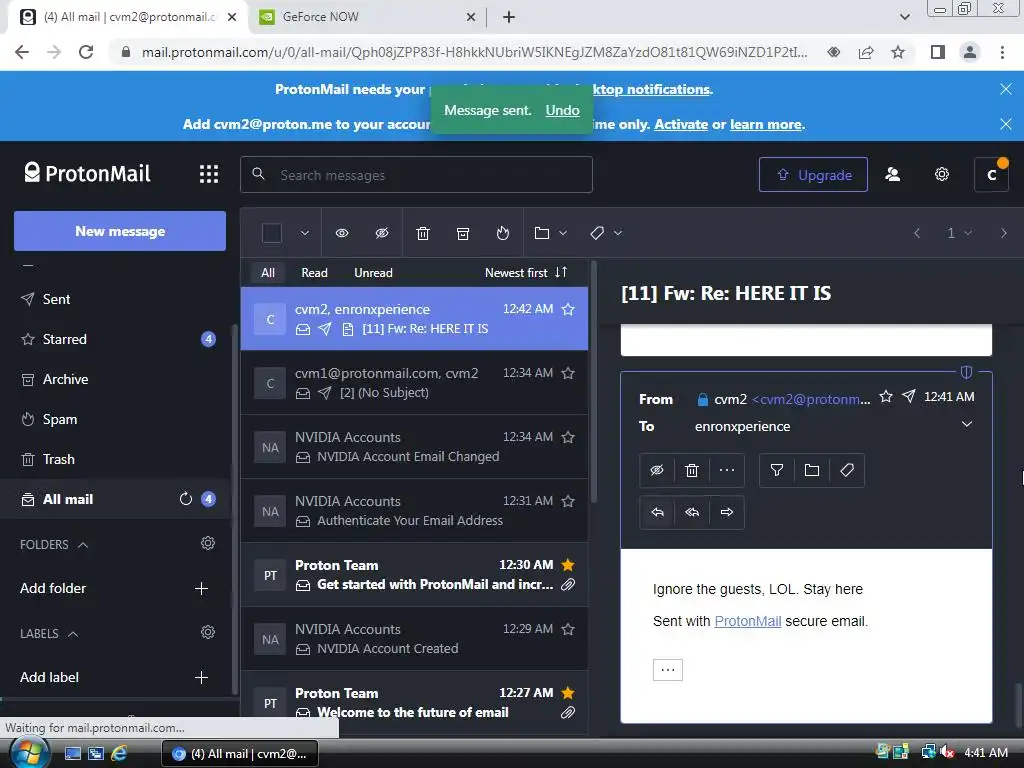Open label settings gear next to LABELS
This screenshot has height=768, width=1024.
point(208,632)
